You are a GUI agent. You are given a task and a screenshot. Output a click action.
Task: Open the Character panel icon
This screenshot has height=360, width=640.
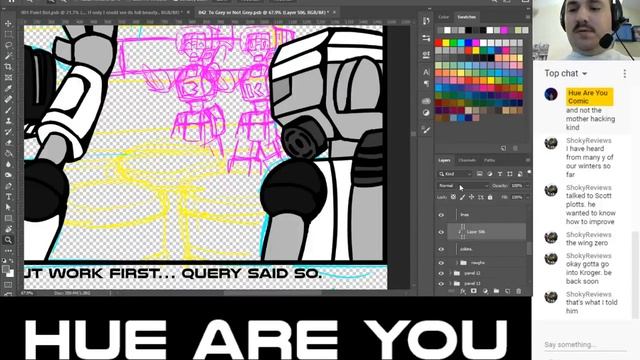point(426,72)
